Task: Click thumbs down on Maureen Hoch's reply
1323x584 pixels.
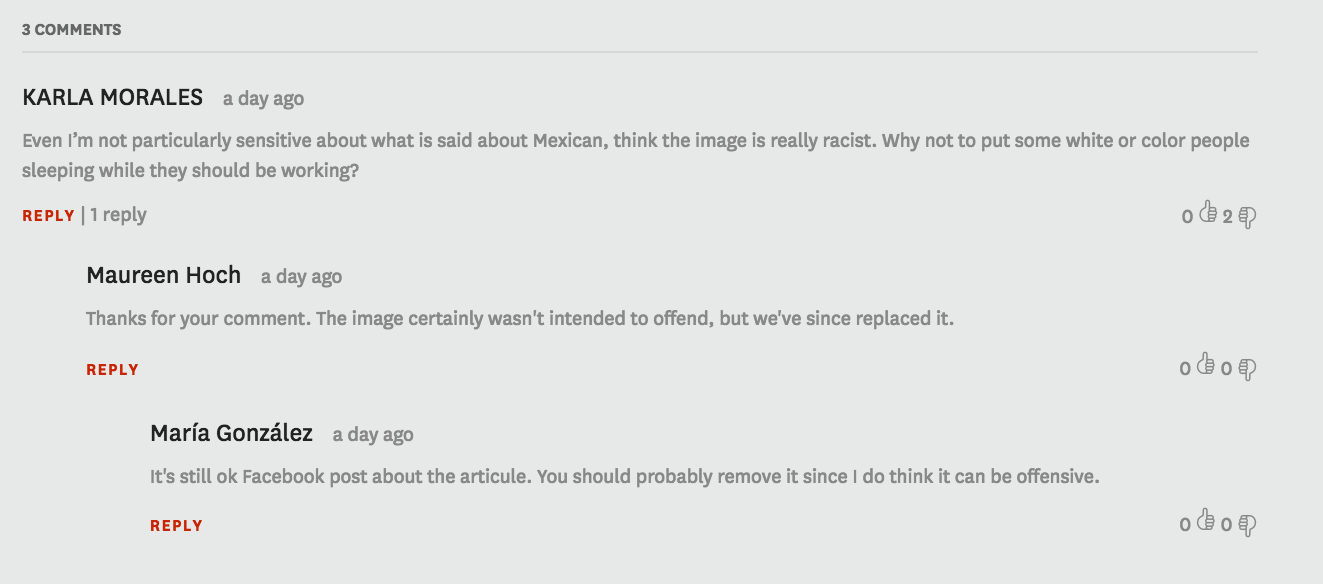Action: 1247,369
